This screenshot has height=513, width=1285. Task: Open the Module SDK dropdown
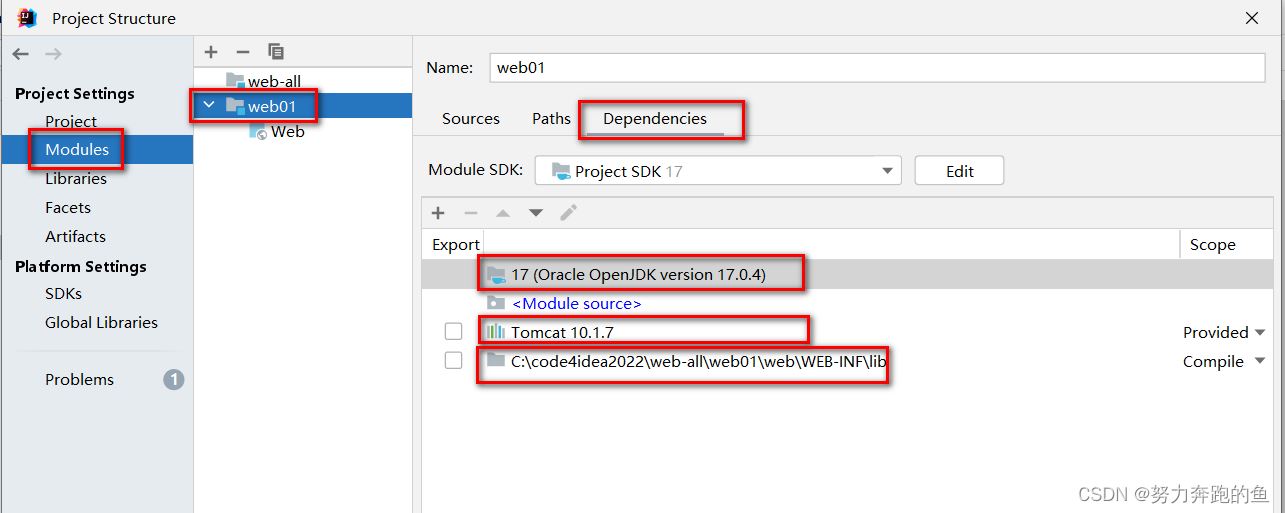click(718, 171)
